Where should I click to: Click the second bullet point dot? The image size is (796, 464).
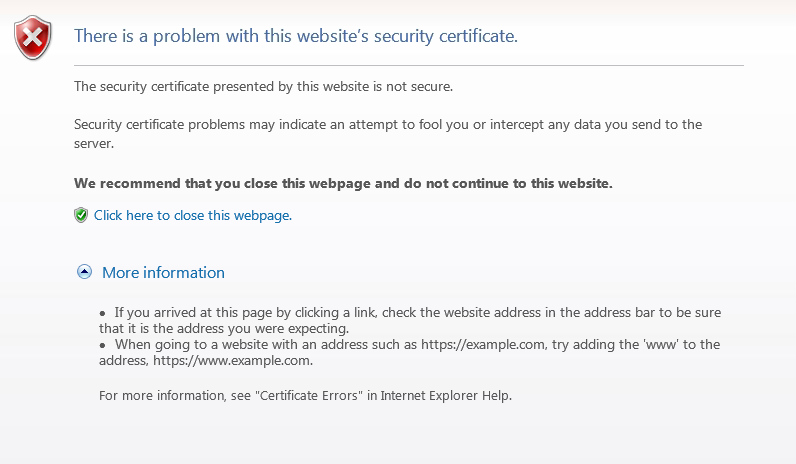click(103, 346)
